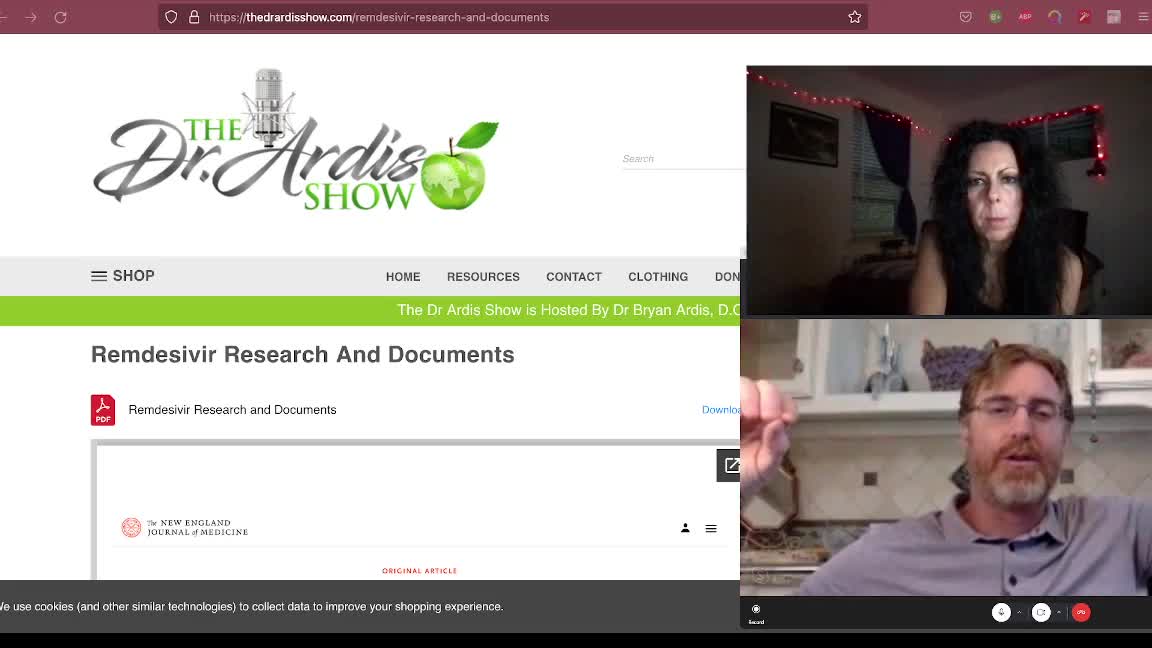Screen dimensions: 1152x648
Task: Toggle the microphone in call controls
Action: 1001,612
